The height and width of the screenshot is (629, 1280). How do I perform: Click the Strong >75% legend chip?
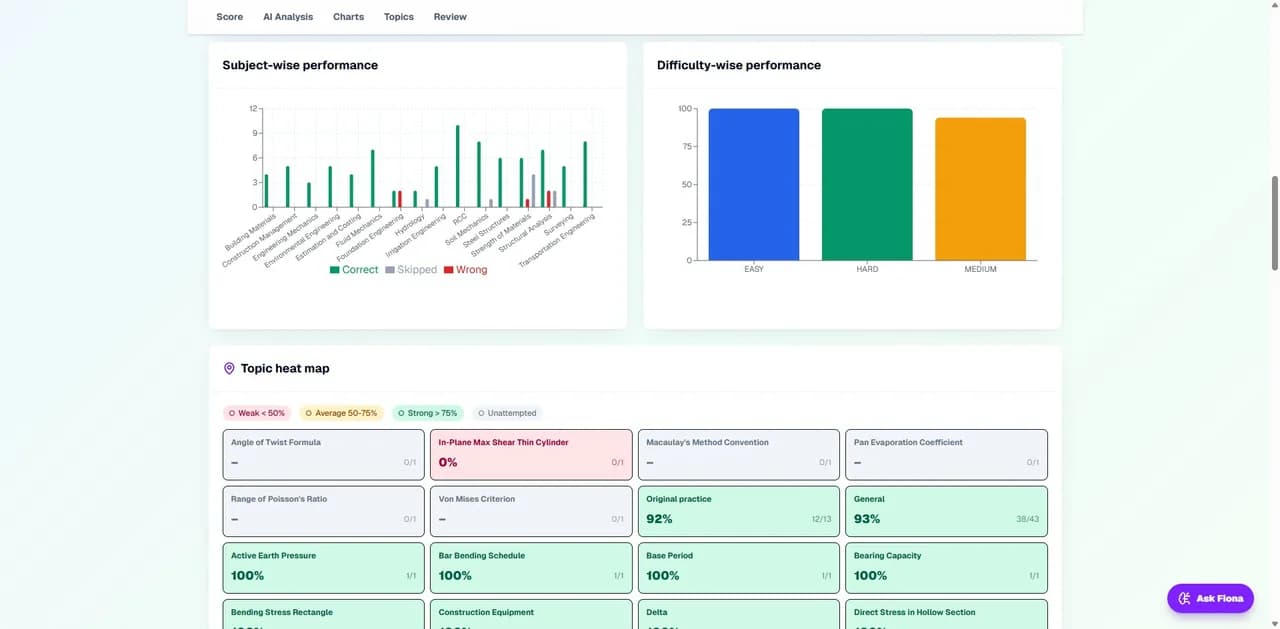pyautogui.click(x=427, y=413)
